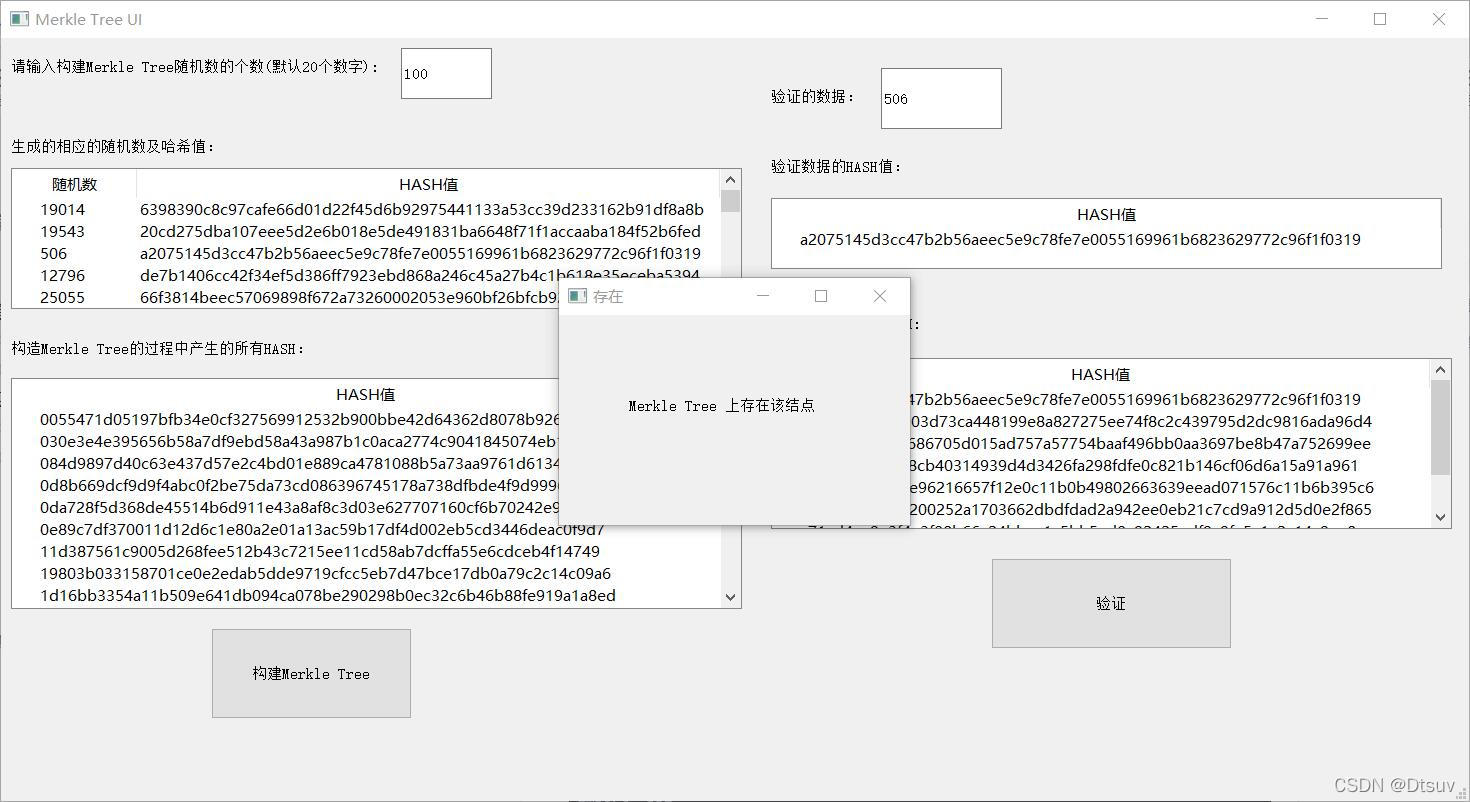Image resolution: width=1470 pixels, height=802 pixels.
Task: Click down arrow of verification path list scrollbar
Action: coord(1440,517)
